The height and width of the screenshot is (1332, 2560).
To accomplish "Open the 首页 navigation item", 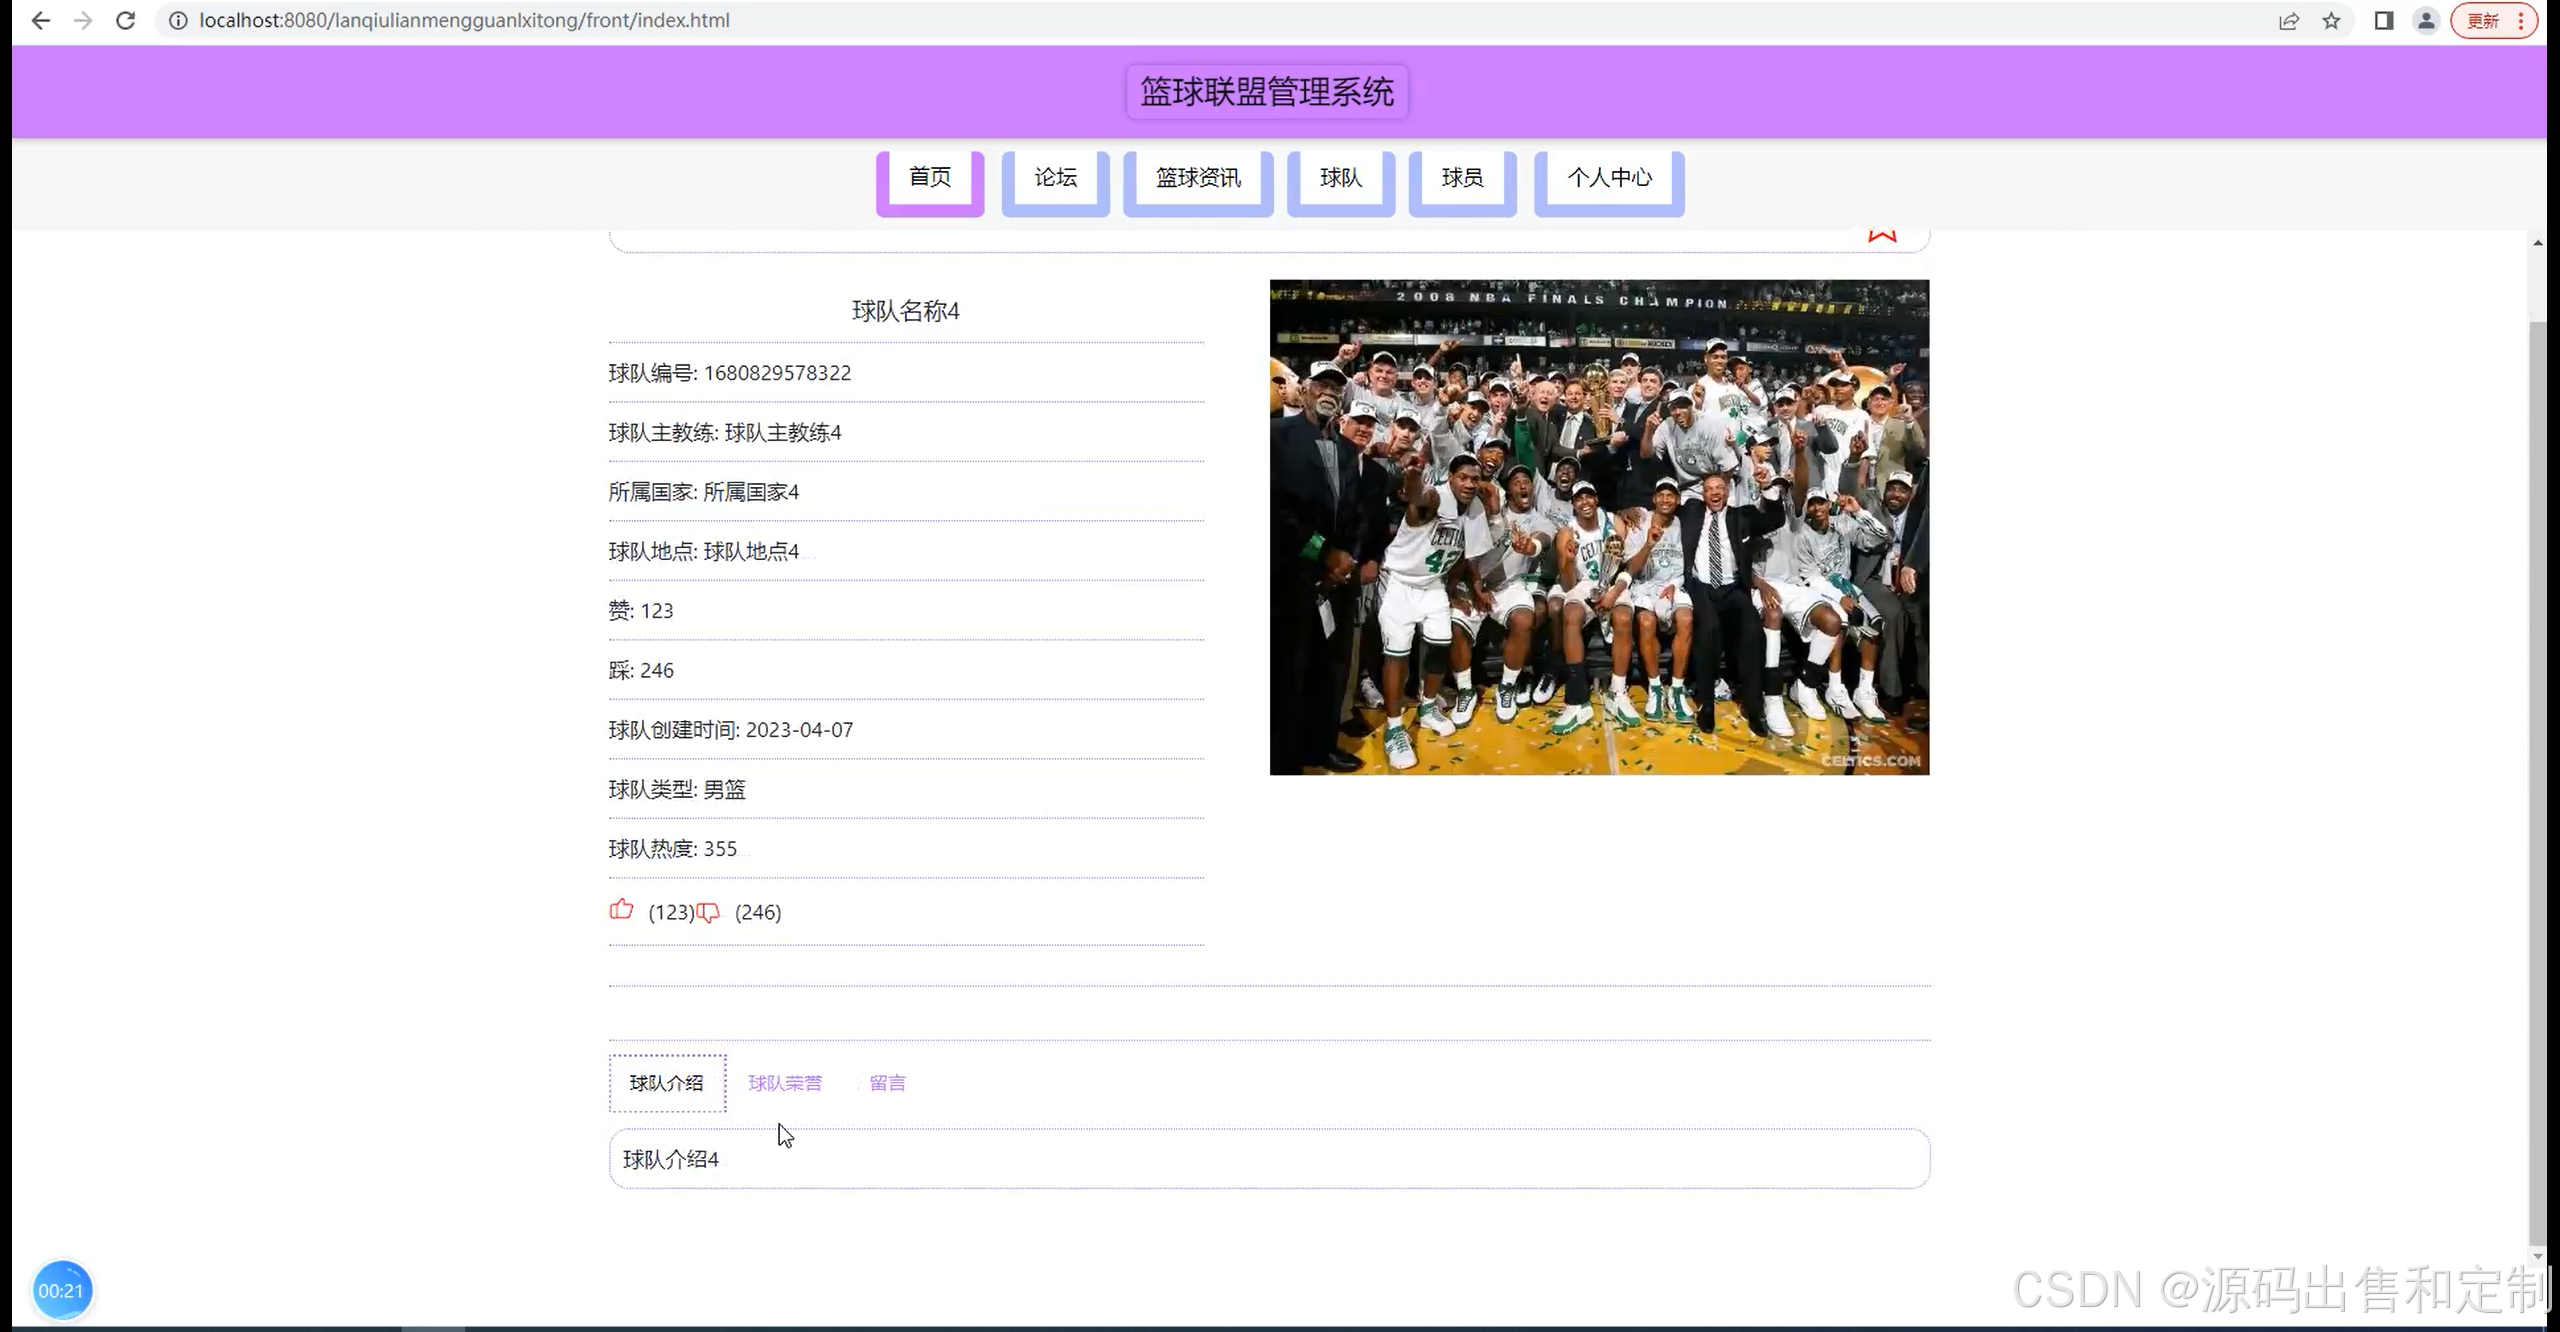I will pyautogui.click(x=930, y=178).
